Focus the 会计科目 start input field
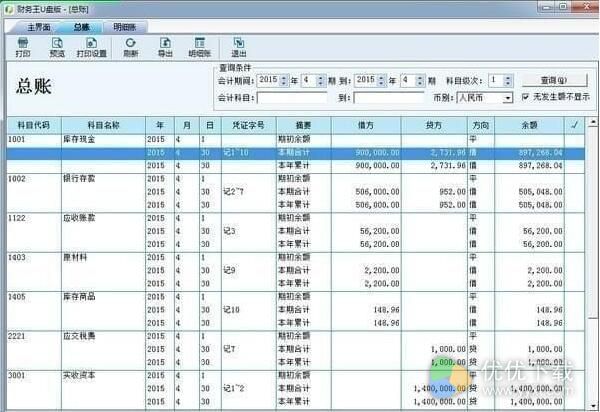Viewport: 600px width, 412px height. [x=292, y=98]
